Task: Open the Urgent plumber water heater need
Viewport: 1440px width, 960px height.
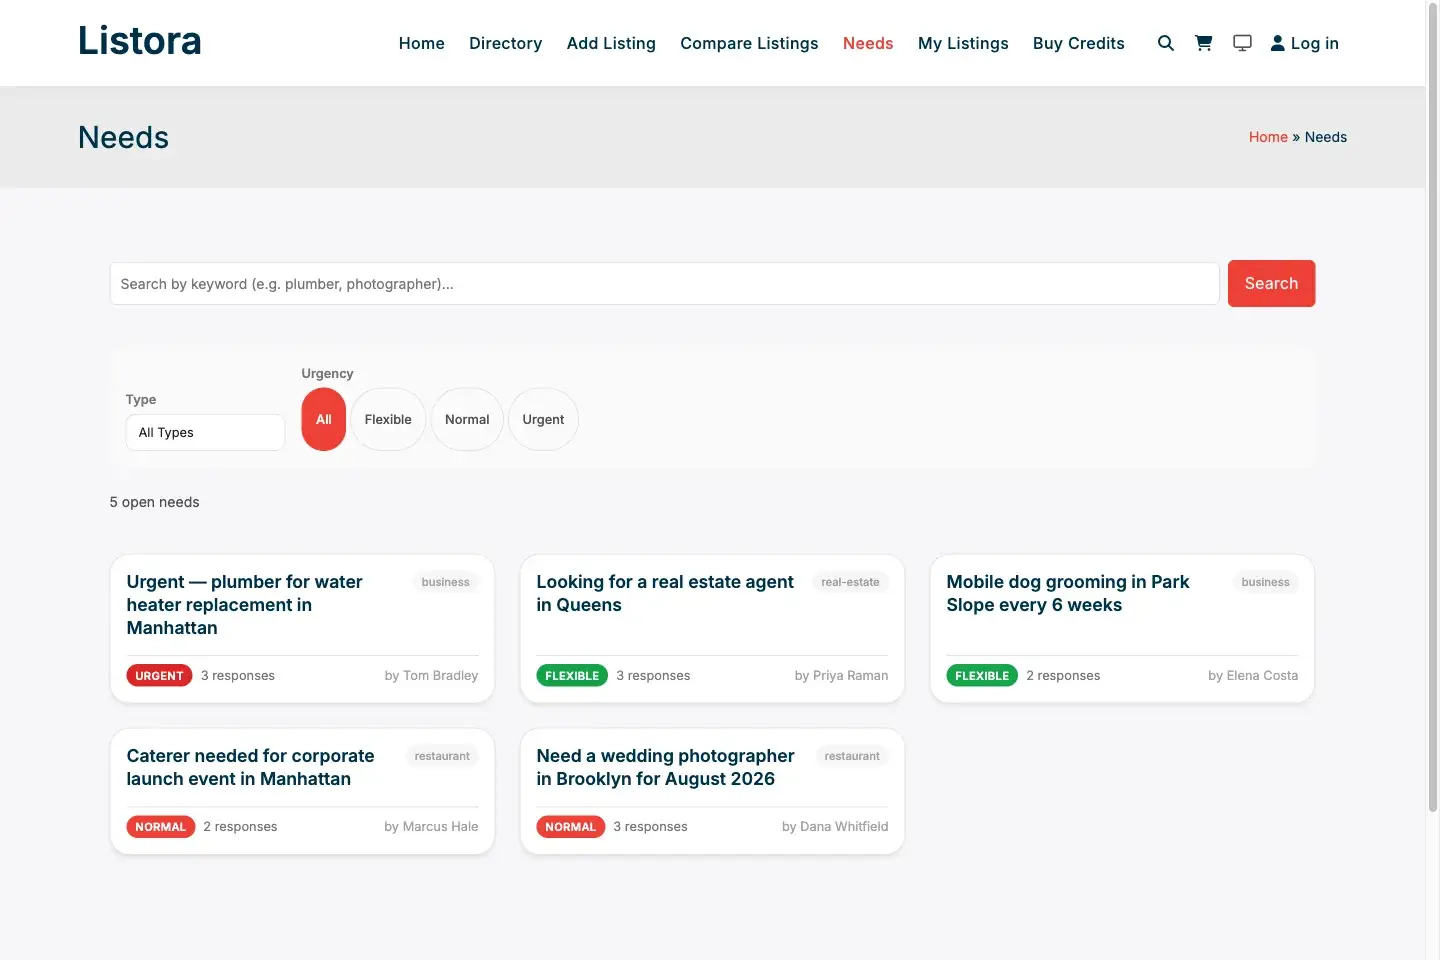Action: point(245,605)
